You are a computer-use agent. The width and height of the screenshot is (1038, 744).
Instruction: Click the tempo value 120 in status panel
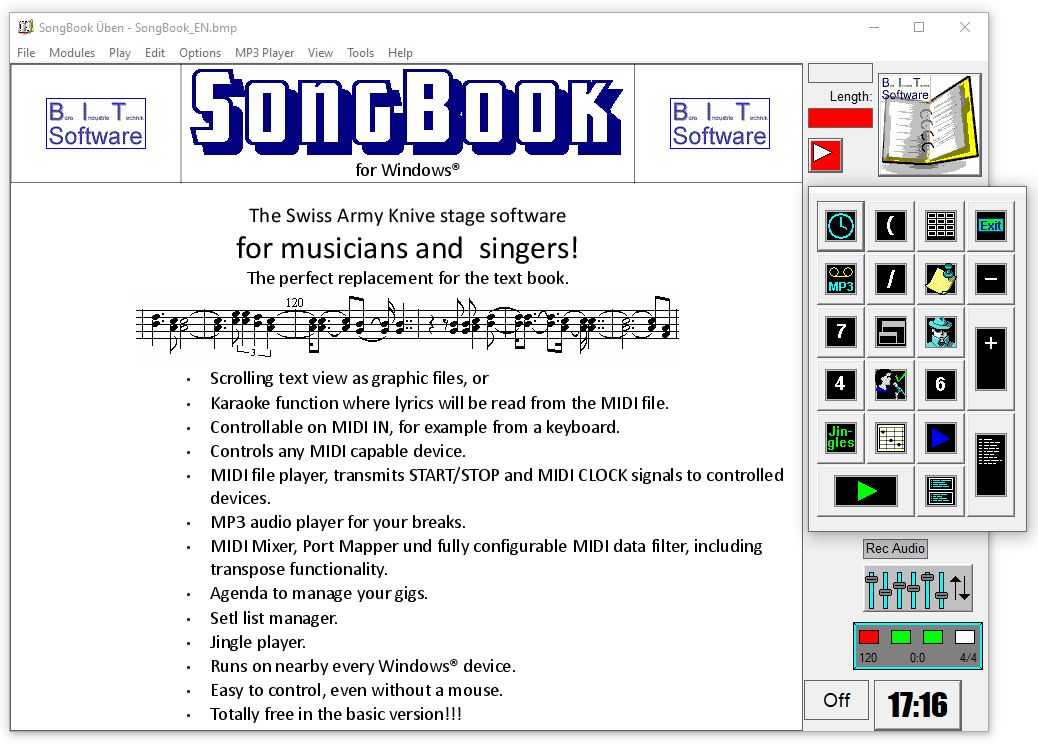pyautogui.click(x=868, y=658)
